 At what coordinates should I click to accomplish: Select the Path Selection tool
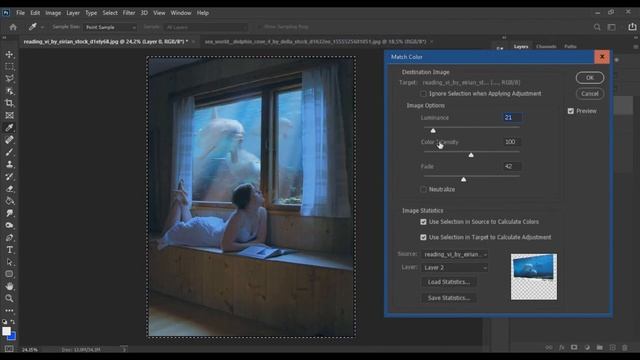(9, 262)
